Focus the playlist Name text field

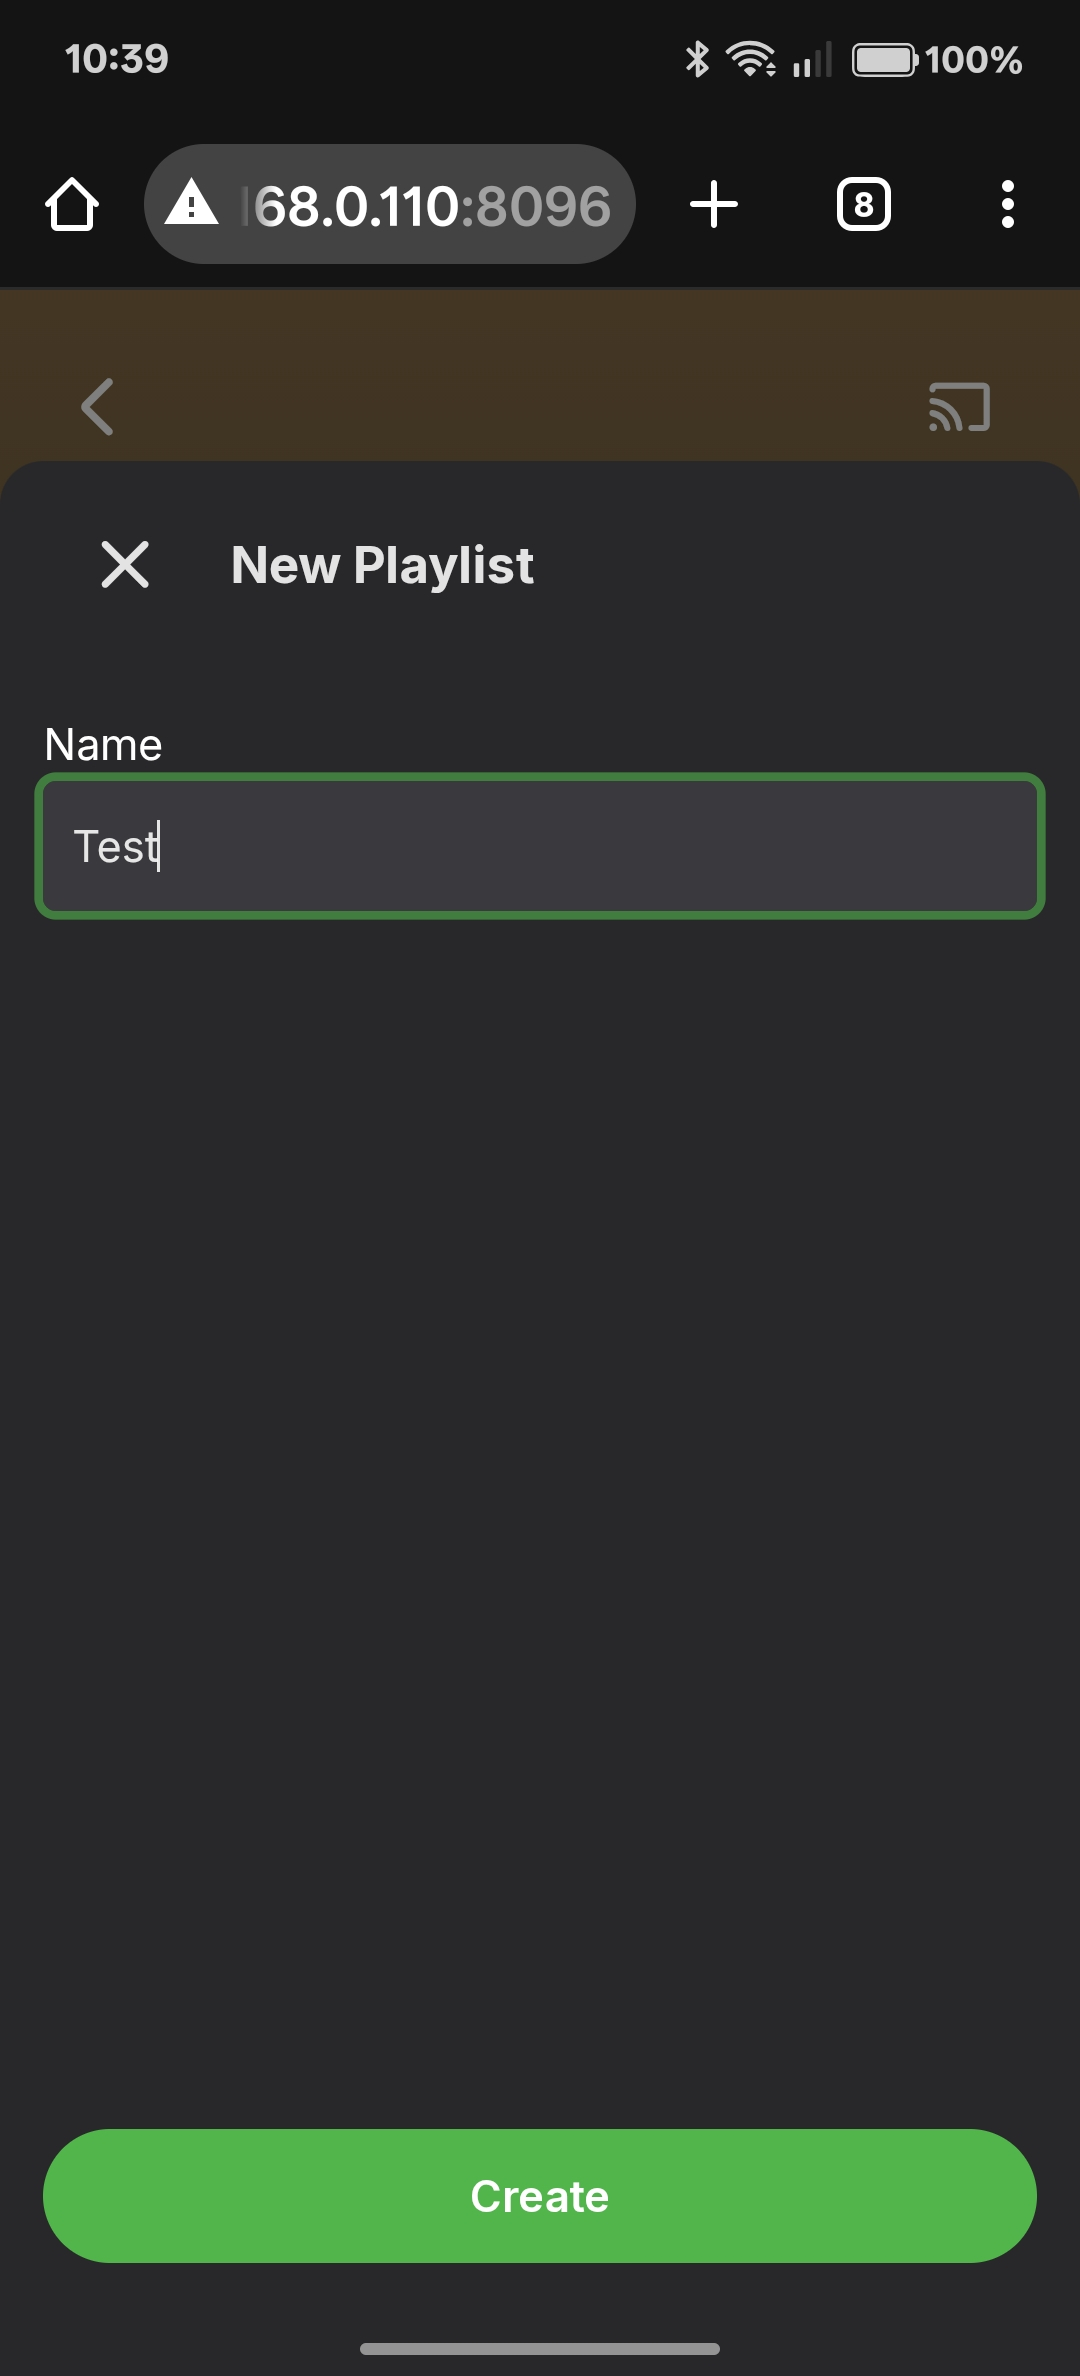(x=540, y=846)
